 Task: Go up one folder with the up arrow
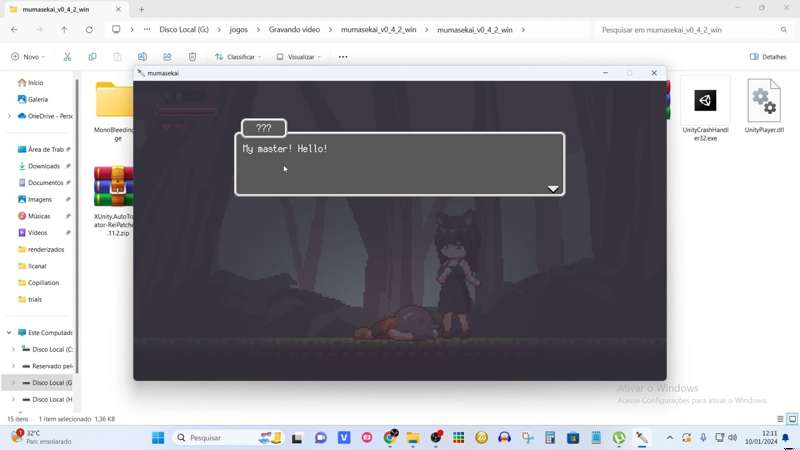click(64, 30)
